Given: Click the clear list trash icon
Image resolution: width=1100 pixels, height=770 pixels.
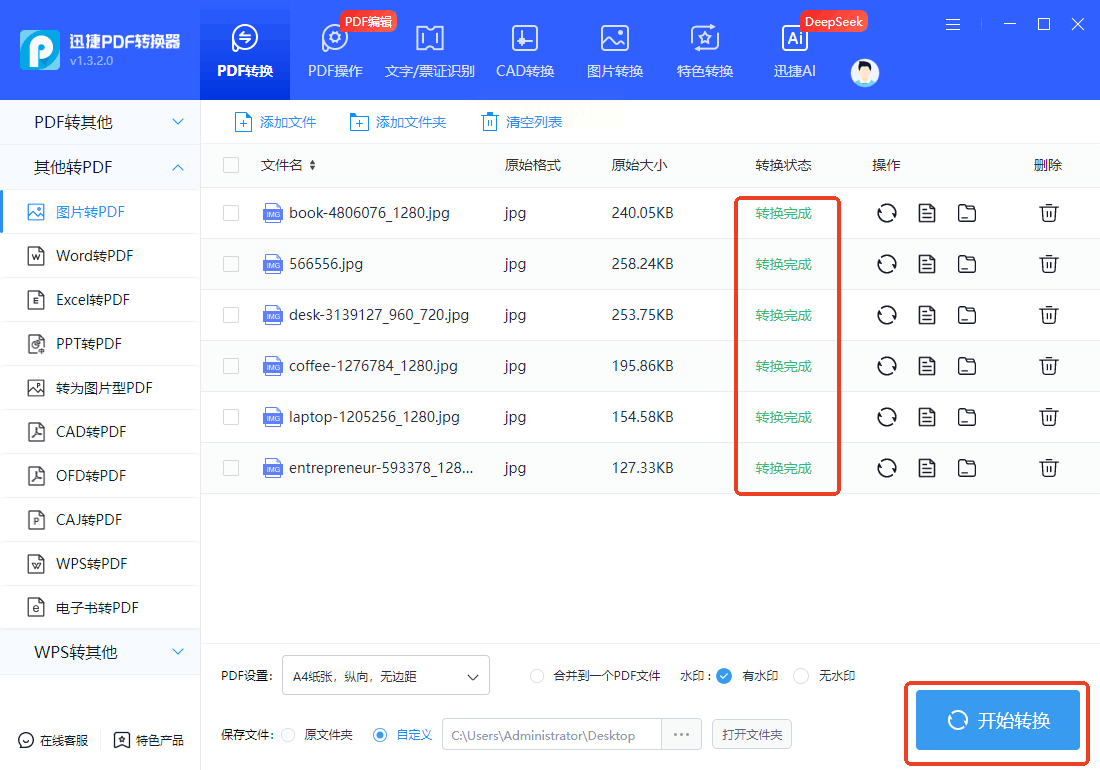Looking at the screenshot, I should point(489,122).
